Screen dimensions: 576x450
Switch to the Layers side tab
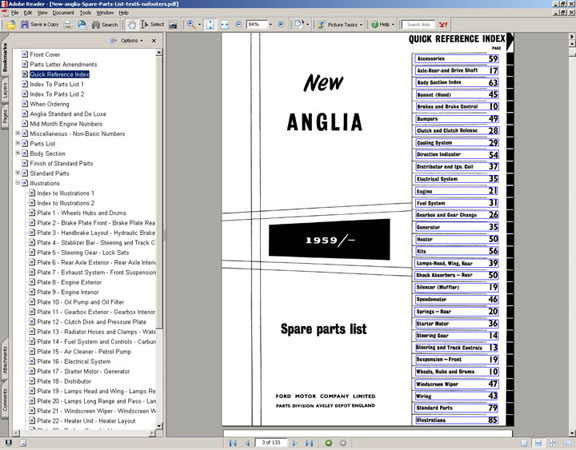click(x=5, y=90)
